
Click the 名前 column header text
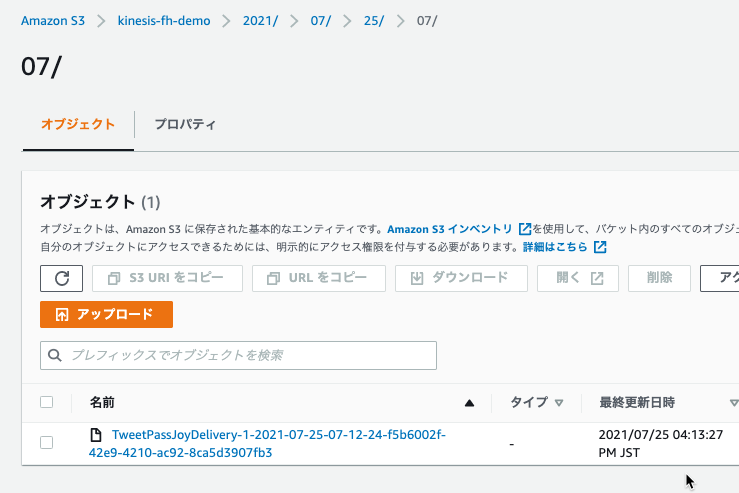(x=102, y=403)
